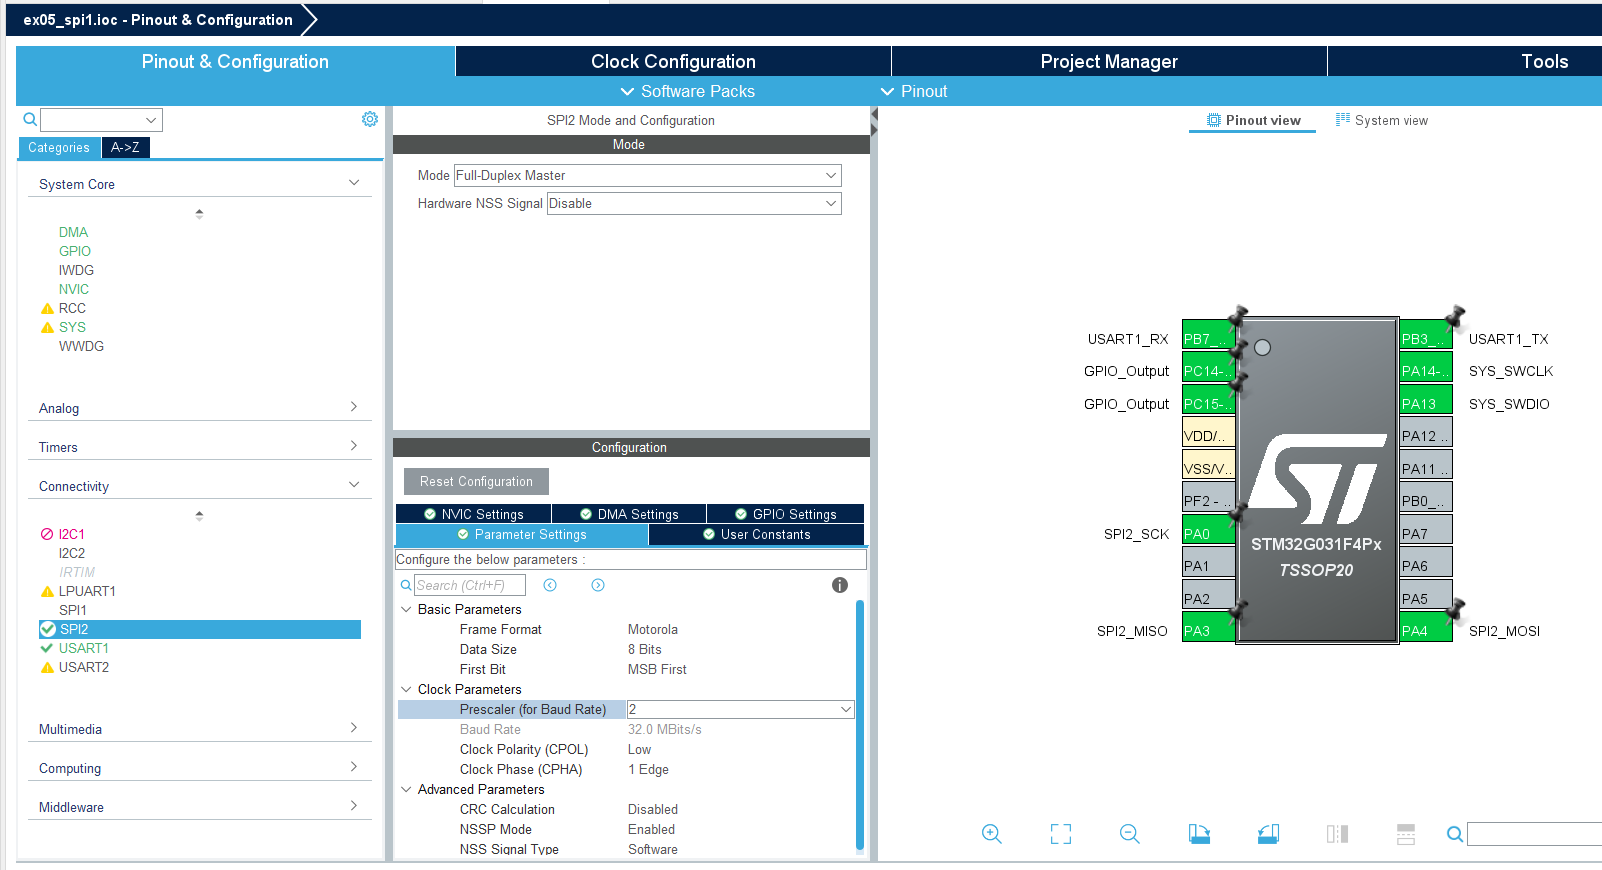This screenshot has width=1602, height=870.
Task: Collapse the Basic Parameters group
Action: 406,609
